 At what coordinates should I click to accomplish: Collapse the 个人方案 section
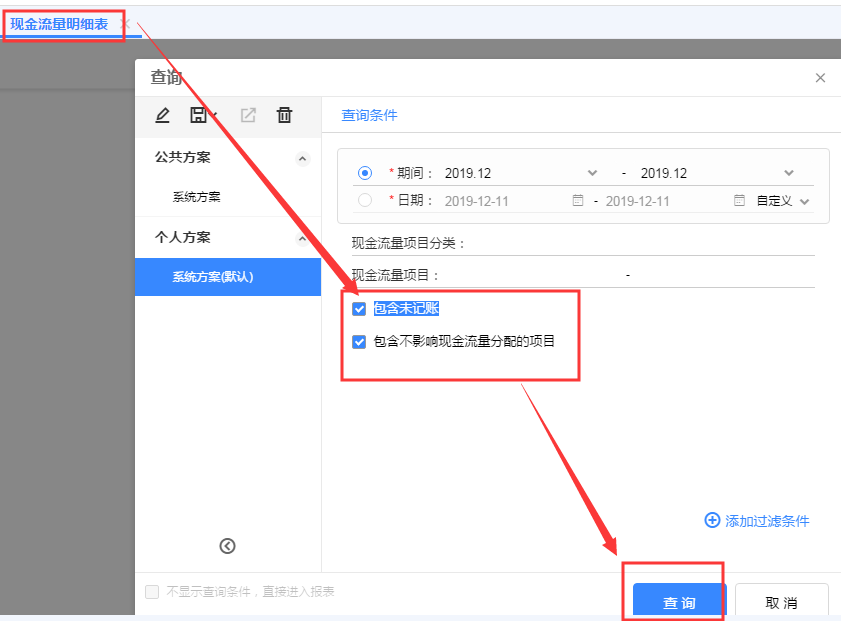303,239
